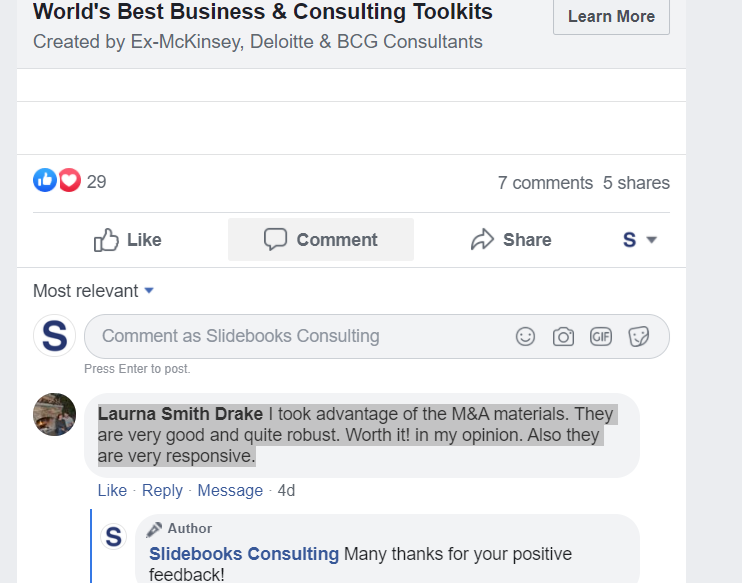Click the Slidebooks avatar in reply
Viewport: 742px width, 583px height.
click(114, 537)
